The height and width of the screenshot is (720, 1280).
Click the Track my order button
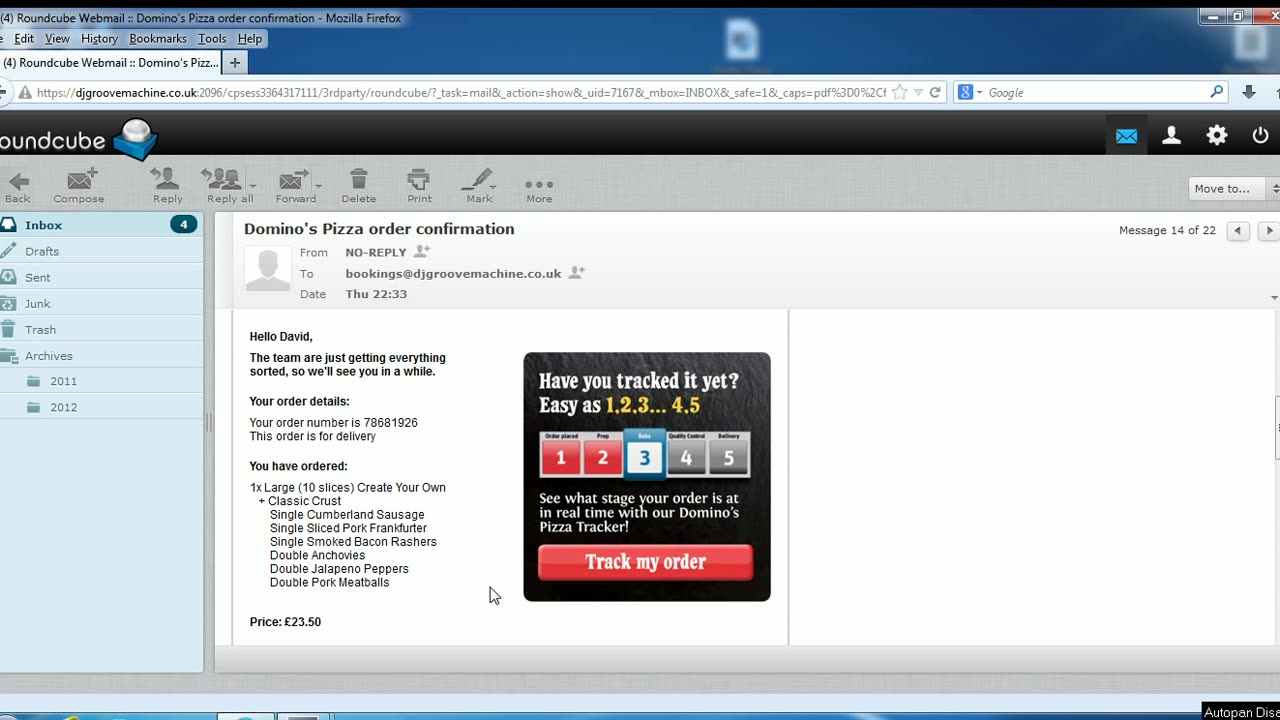(645, 562)
